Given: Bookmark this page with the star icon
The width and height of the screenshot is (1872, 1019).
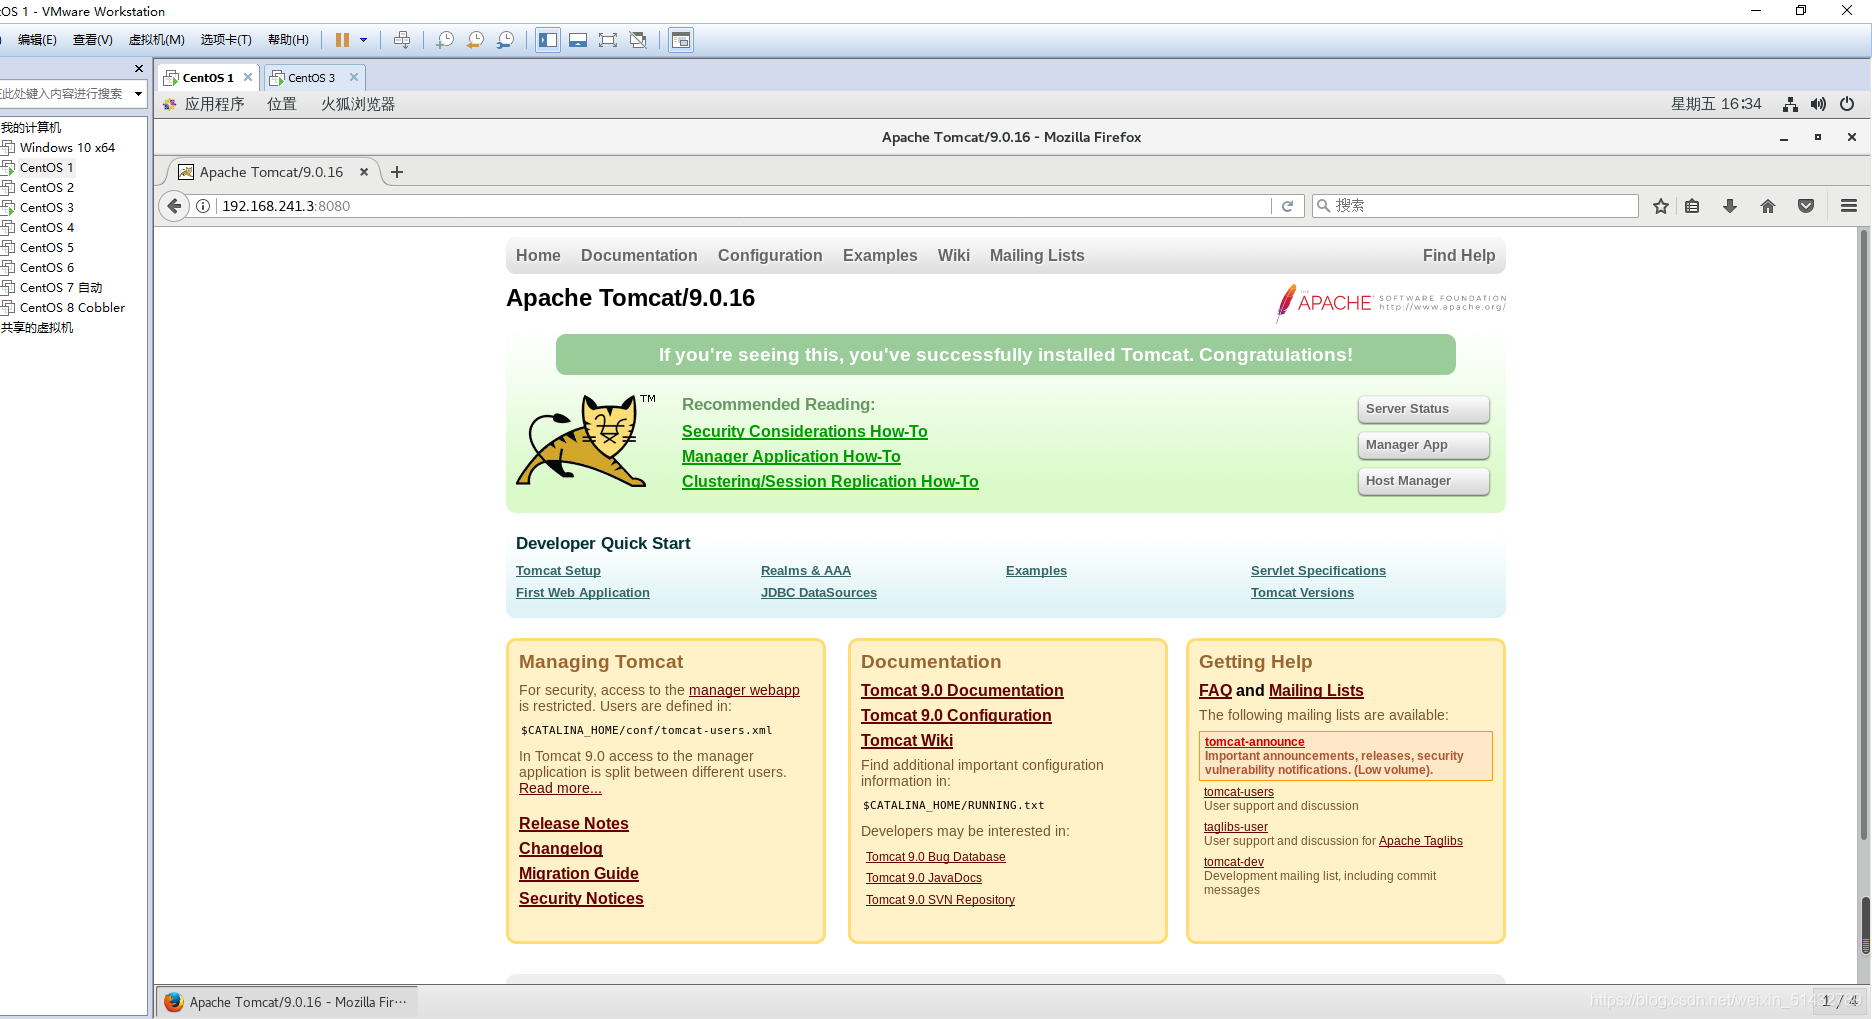Looking at the screenshot, I should [1661, 206].
